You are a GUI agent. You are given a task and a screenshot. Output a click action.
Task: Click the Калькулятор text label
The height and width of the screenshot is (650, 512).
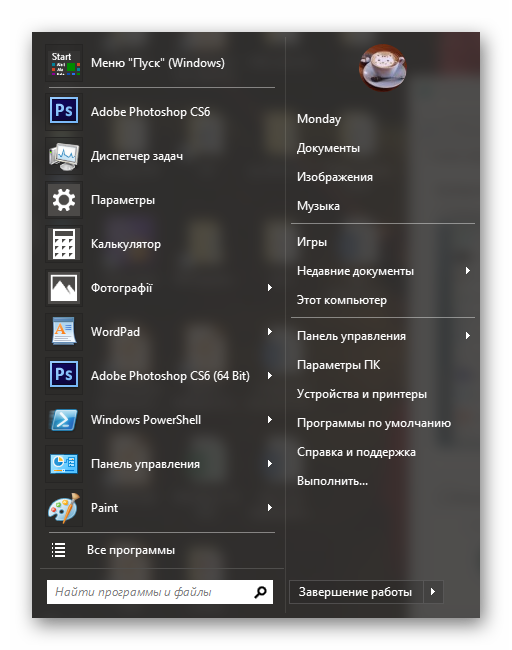pos(126,244)
